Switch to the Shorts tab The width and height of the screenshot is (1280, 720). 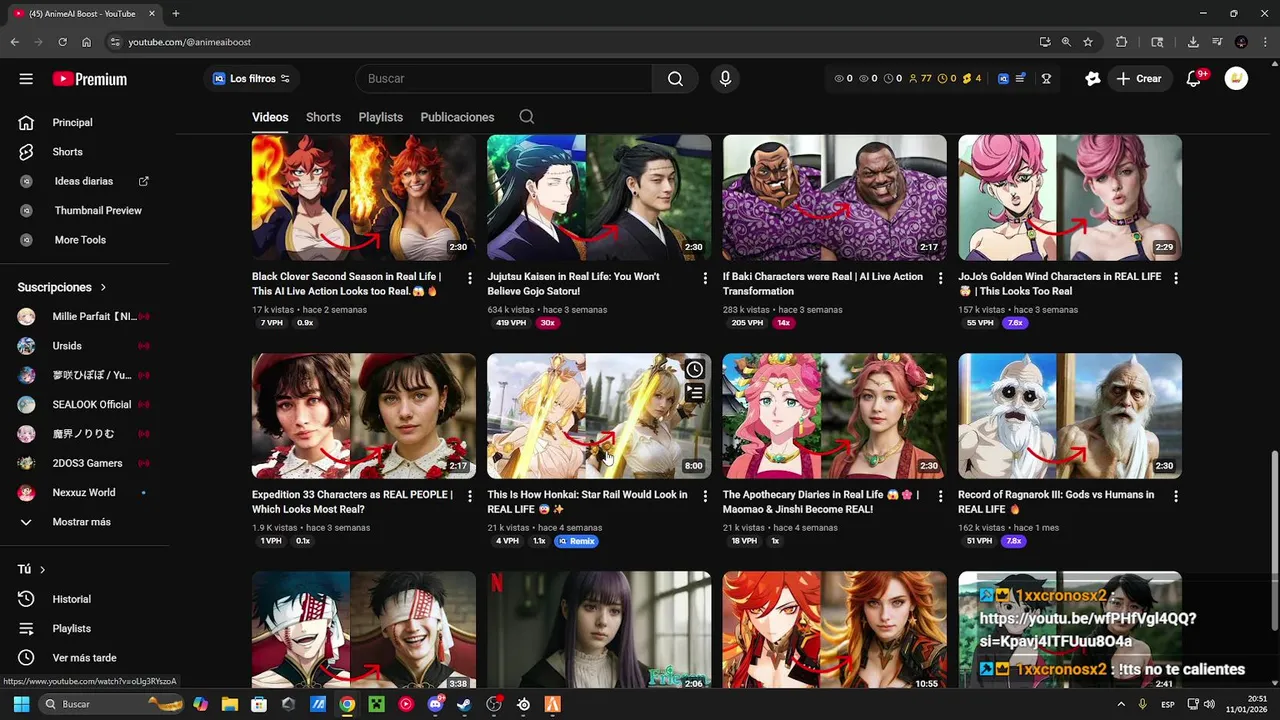pos(323,117)
